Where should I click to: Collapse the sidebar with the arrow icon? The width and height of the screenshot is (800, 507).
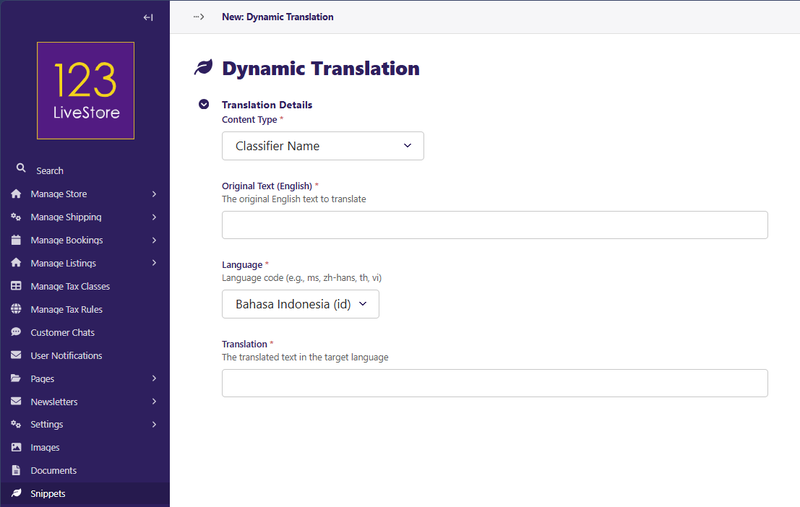pyautogui.click(x=148, y=17)
